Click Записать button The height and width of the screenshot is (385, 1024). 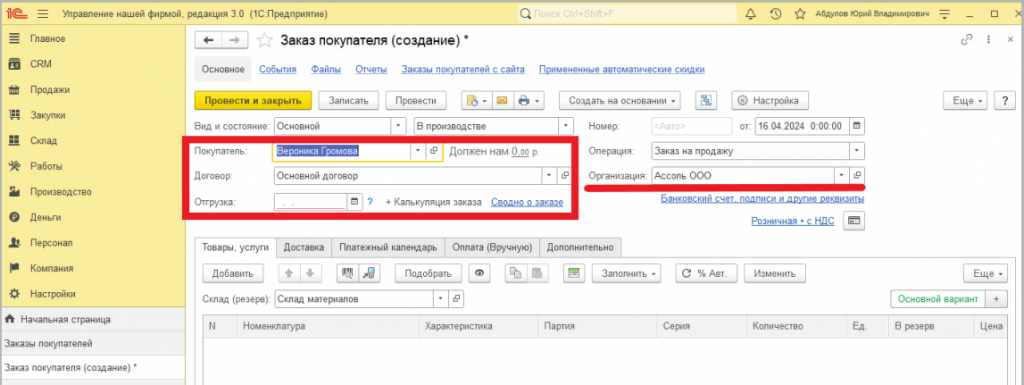[x=349, y=100]
